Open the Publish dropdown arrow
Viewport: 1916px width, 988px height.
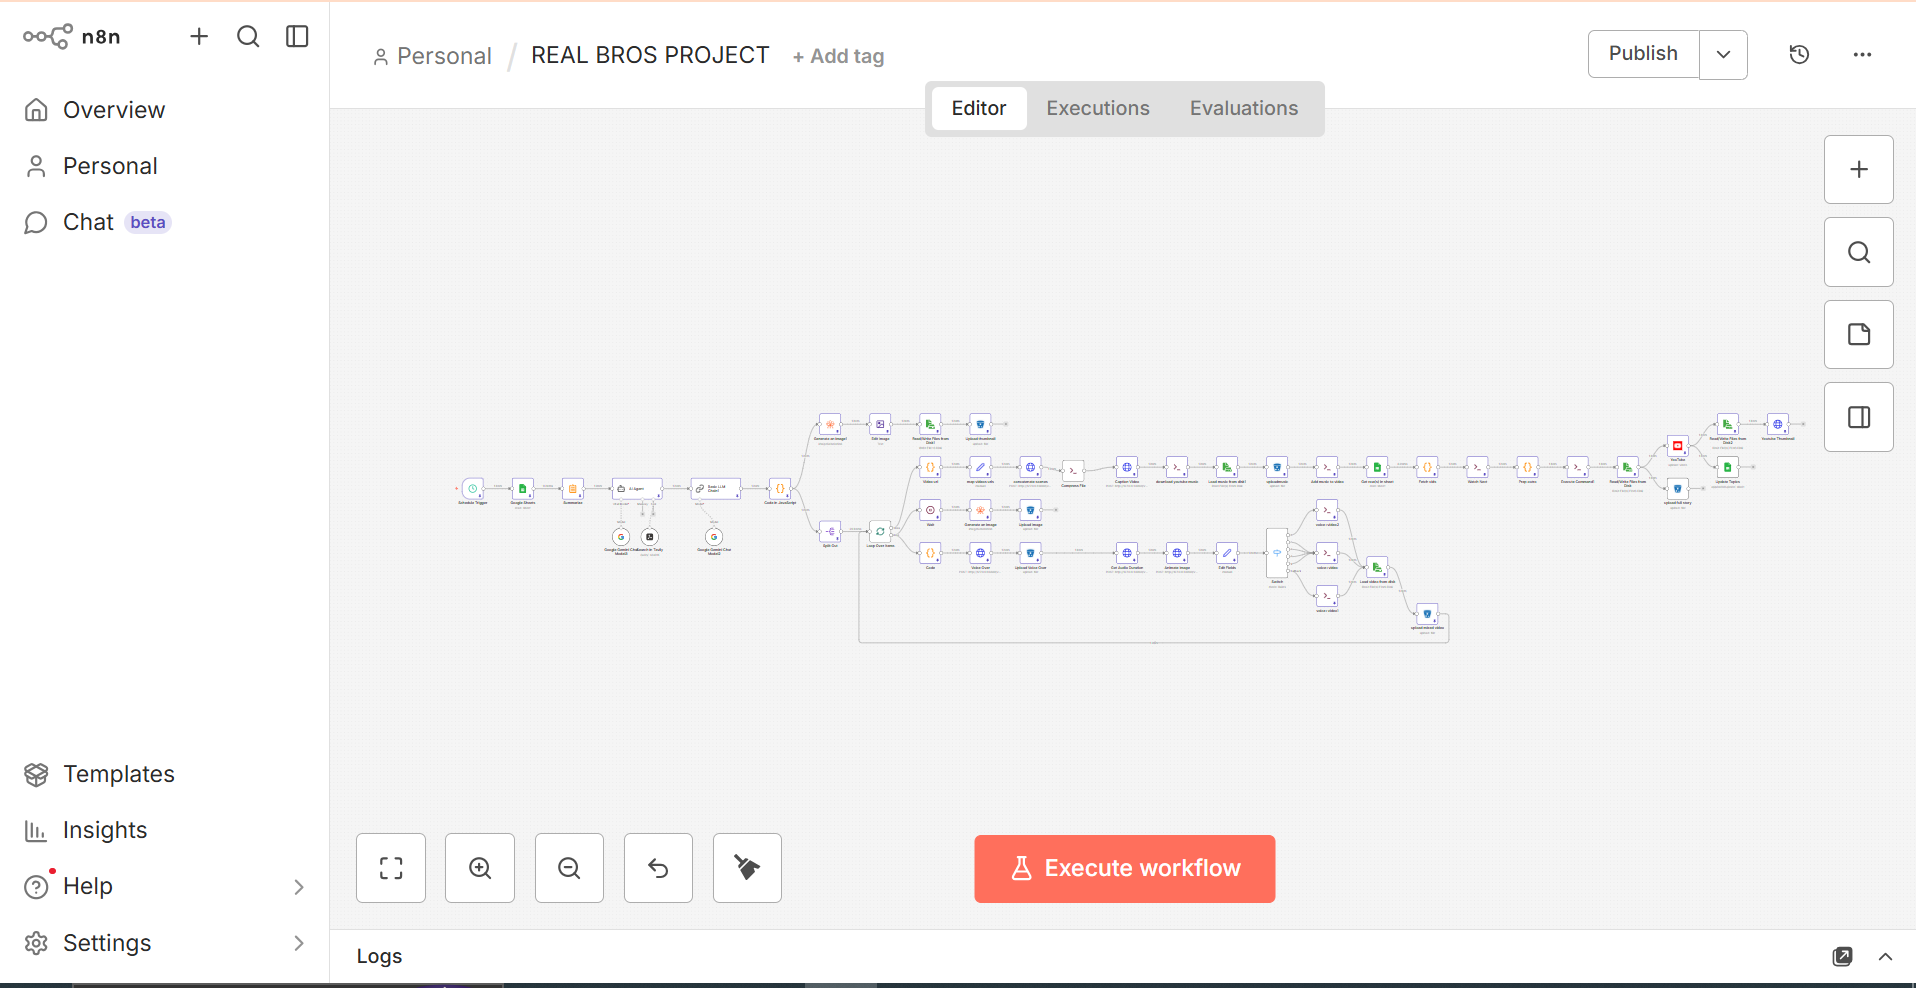pos(1723,54)
